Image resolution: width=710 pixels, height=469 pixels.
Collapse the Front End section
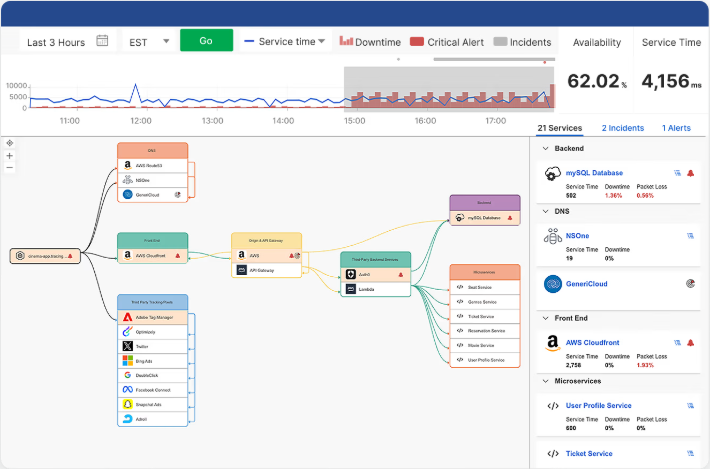pos(546,318)
